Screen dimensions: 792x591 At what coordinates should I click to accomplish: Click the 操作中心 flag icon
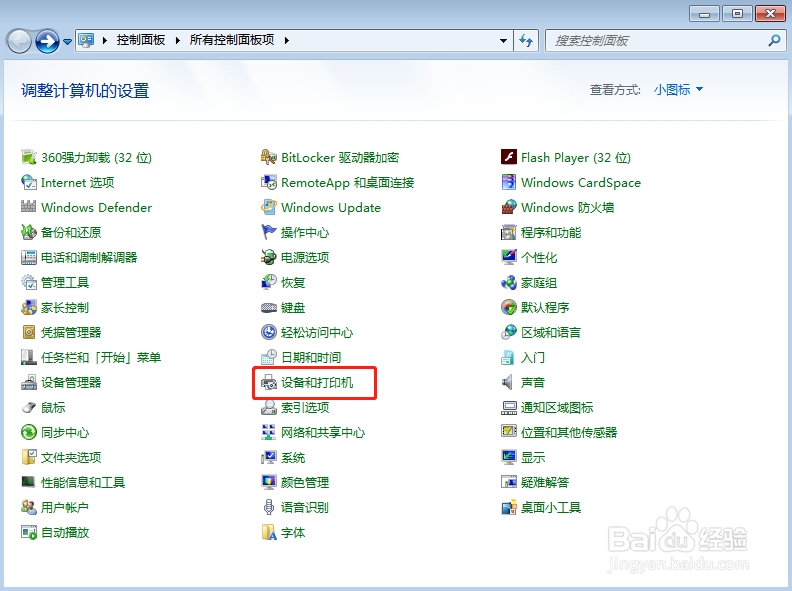tap(269, 232)
